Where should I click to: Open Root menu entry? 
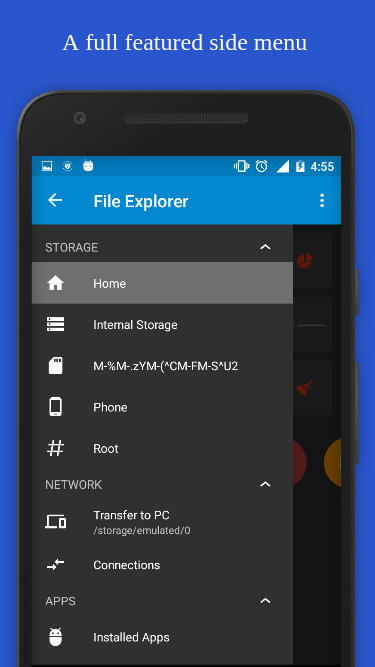(x=162, y=448)
